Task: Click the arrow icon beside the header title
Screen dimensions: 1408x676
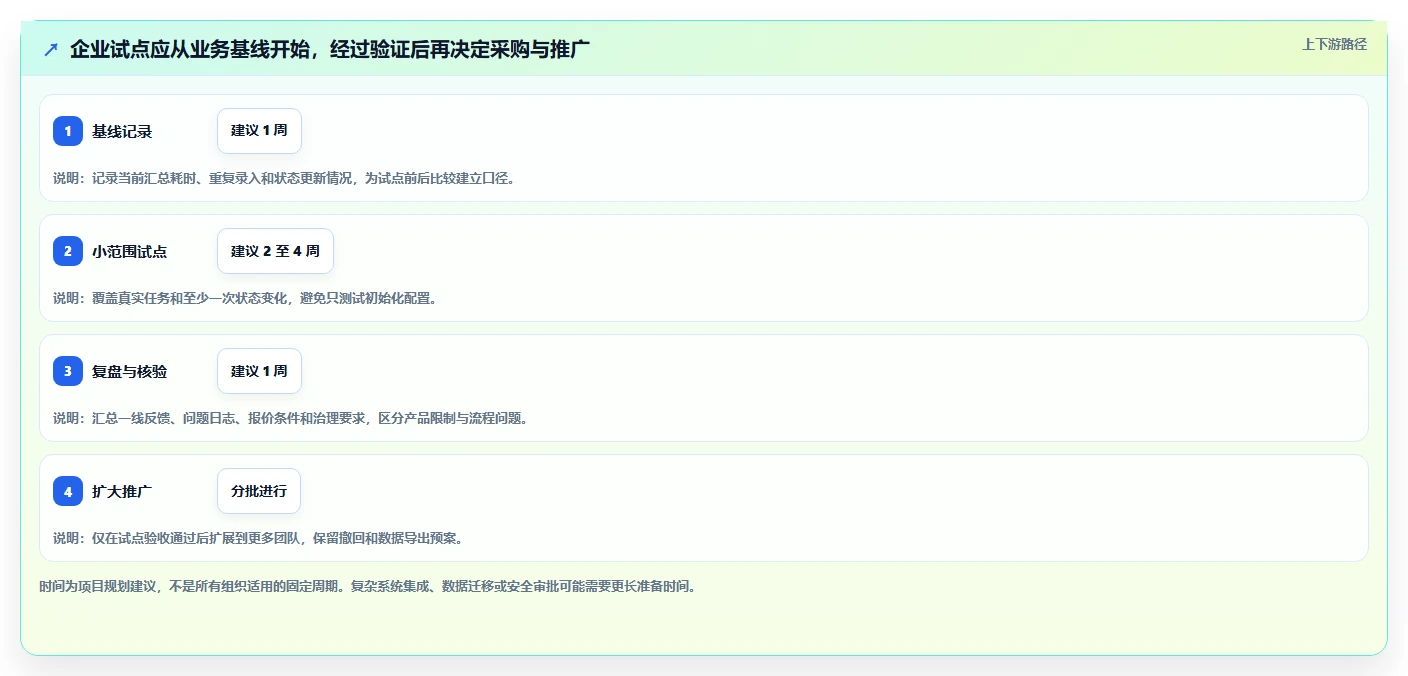Action: [51, 49]
